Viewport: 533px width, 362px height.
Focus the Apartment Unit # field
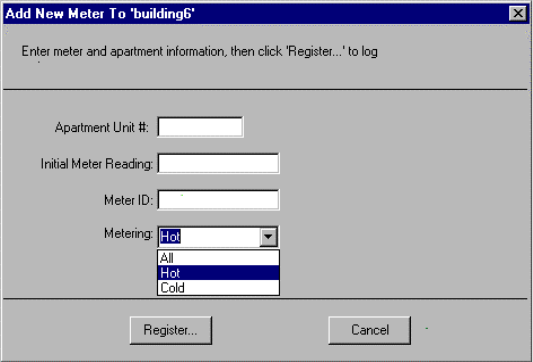pyautogui.click(x=200, y=127)
